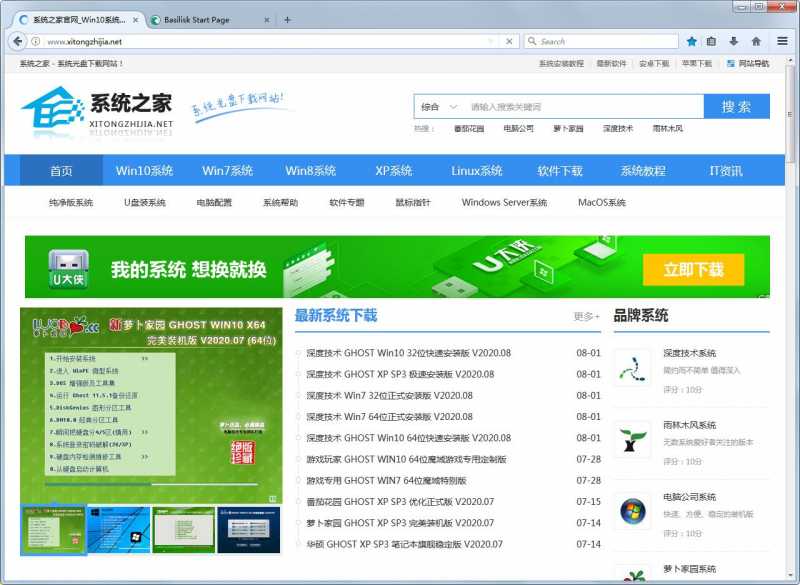The height and width of the screenshot is (585, 800).
Task: Open the Firefox hamburger menu panel
Action: (x=782, y=41)
